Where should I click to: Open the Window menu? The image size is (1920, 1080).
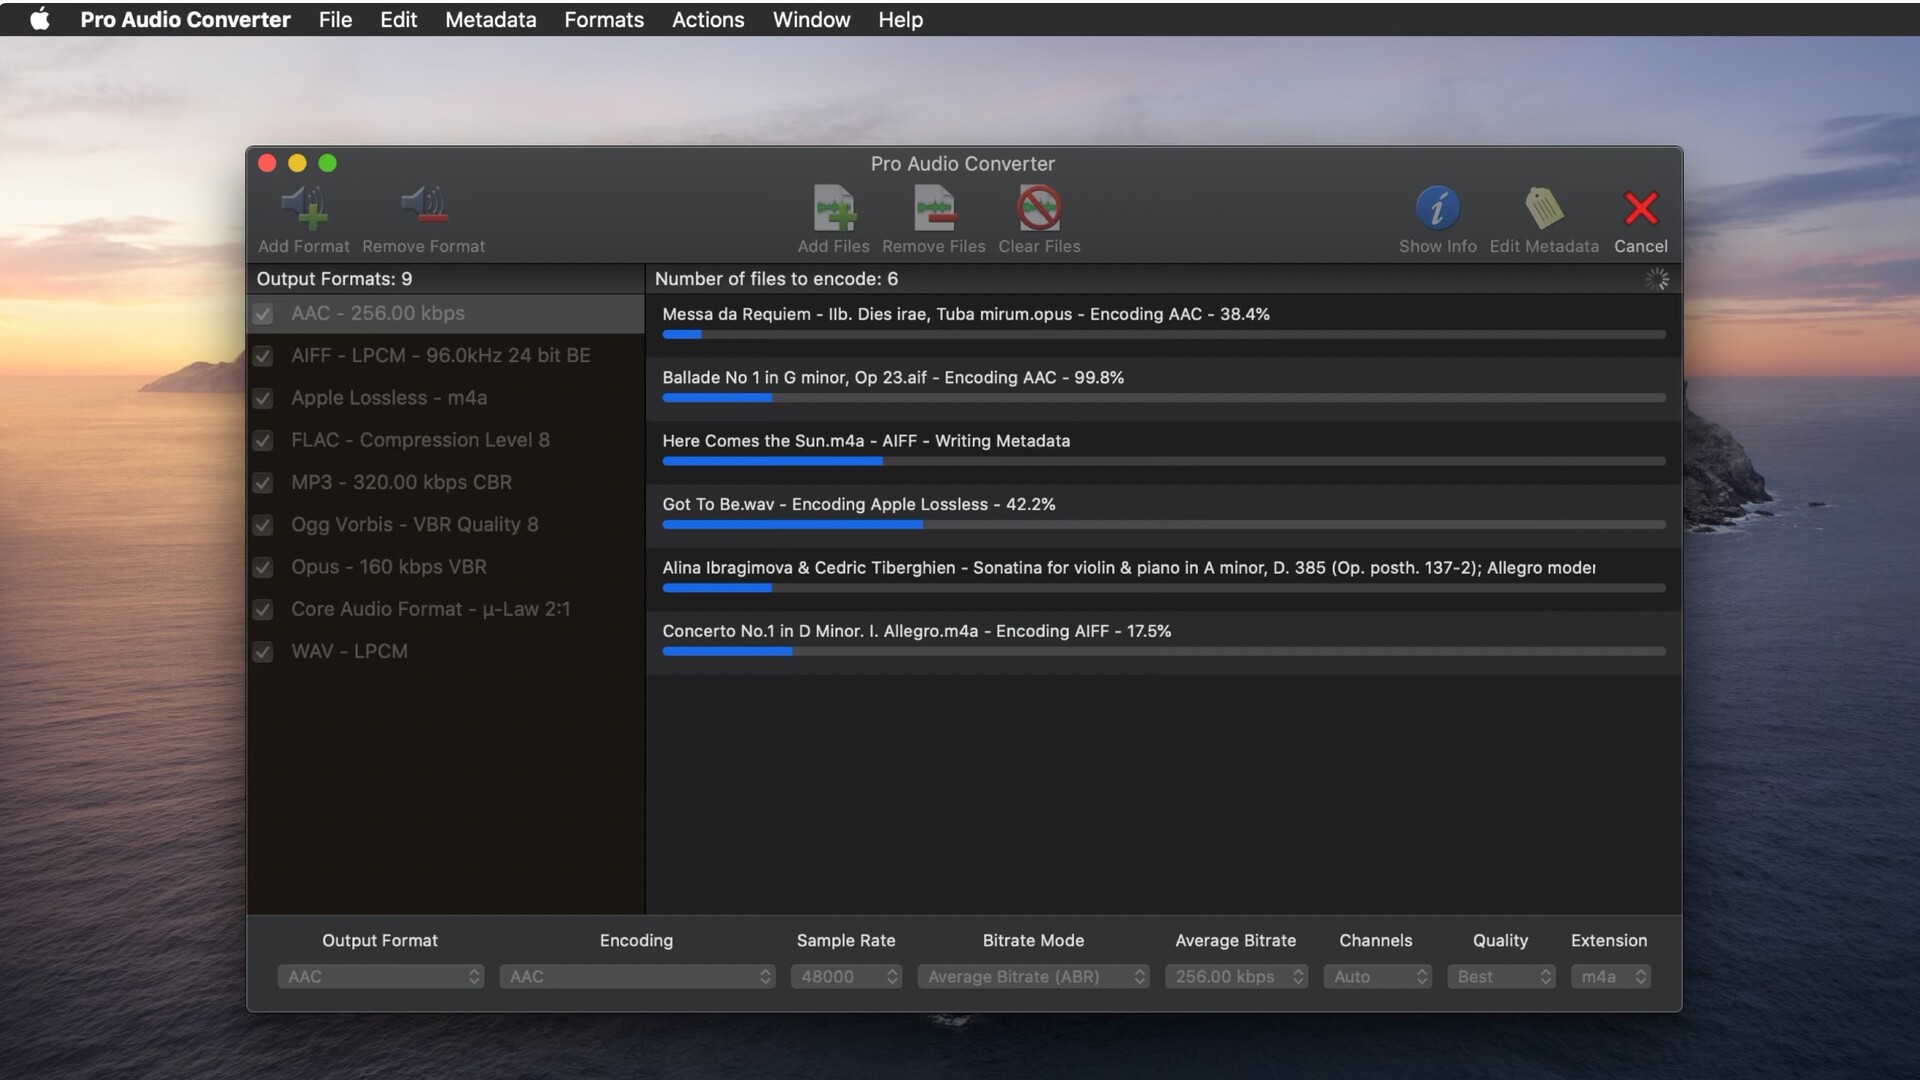(x=811, y=19)
